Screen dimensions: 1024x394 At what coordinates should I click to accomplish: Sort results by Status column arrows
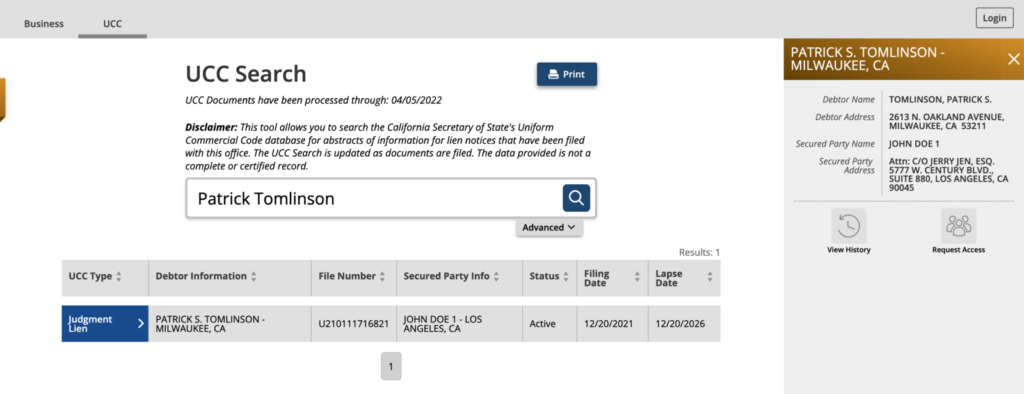566,276
